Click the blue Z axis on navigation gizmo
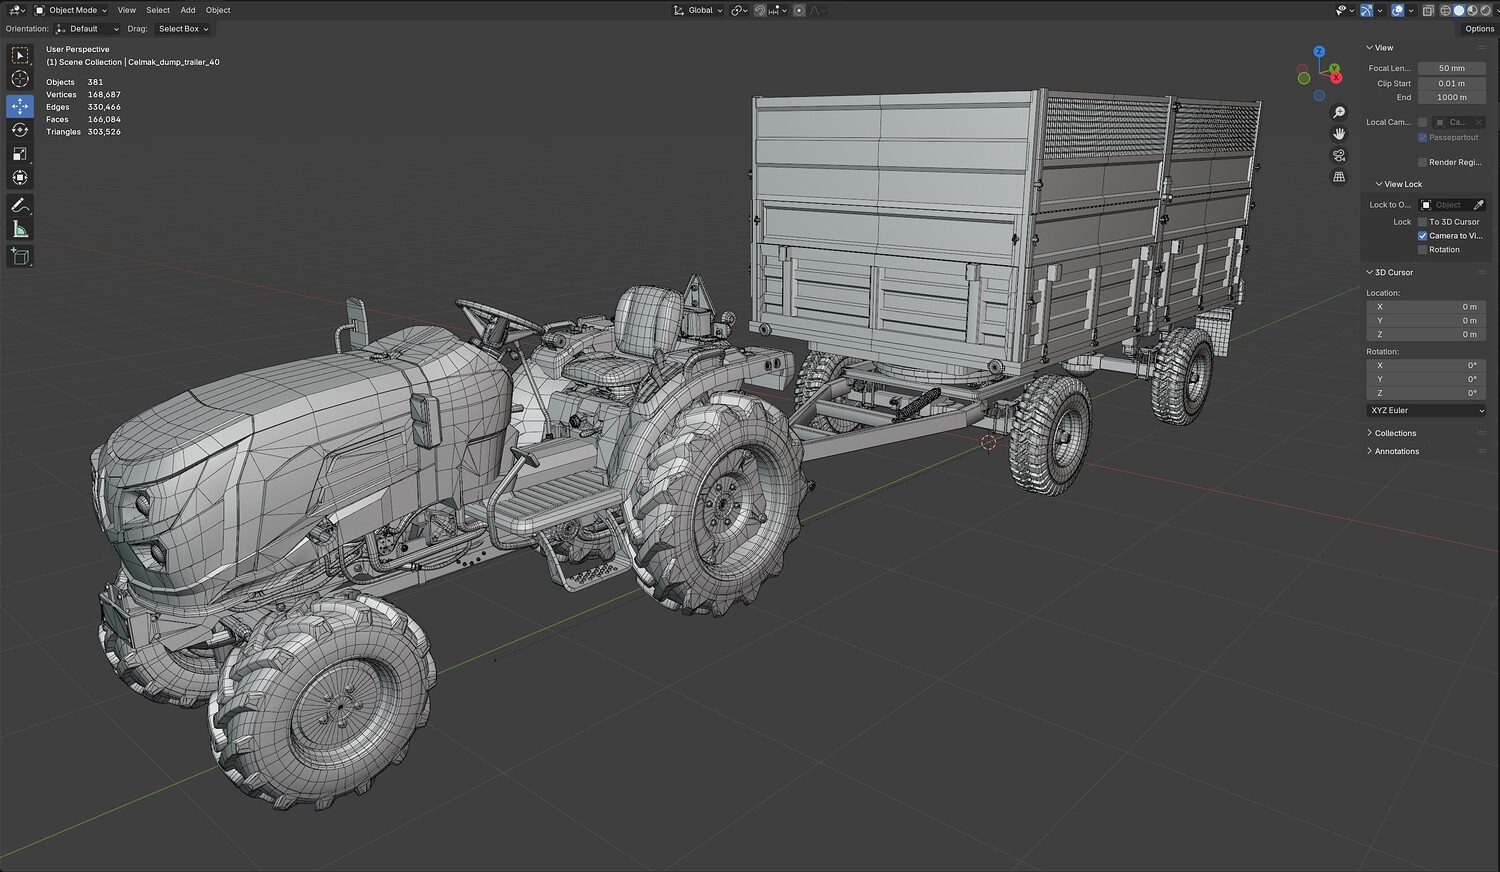The image size is (1500, 872). pyautogui.click(x=1319, y=52)
